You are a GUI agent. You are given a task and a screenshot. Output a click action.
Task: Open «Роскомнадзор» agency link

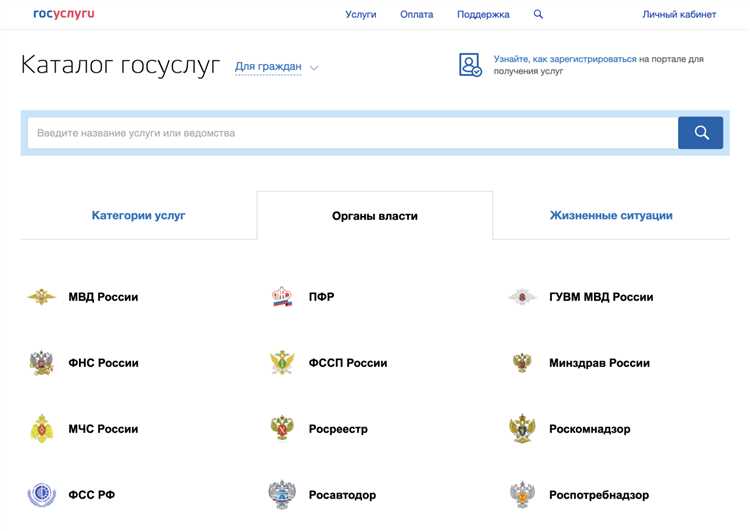click(x=590, y=429)
